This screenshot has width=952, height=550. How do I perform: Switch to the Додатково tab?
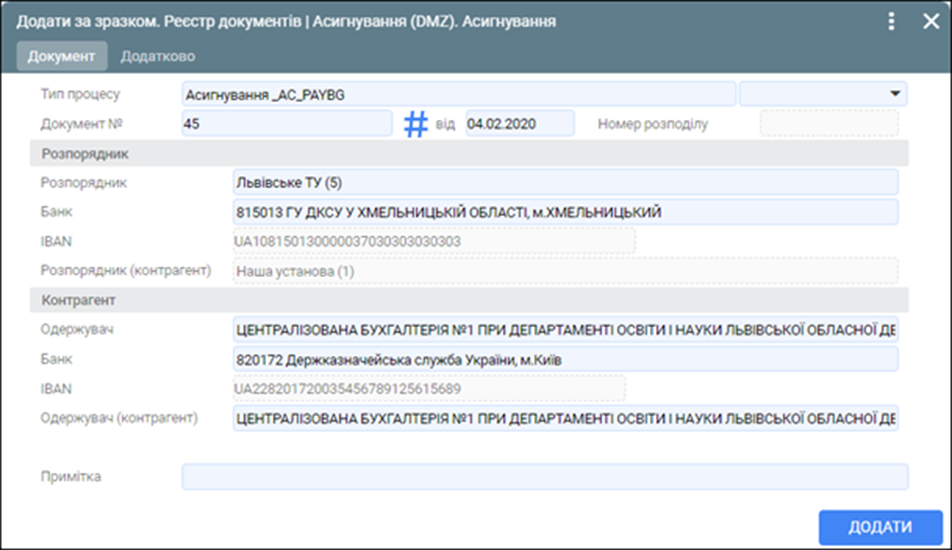pyautogui.click(x=158, y=56)
